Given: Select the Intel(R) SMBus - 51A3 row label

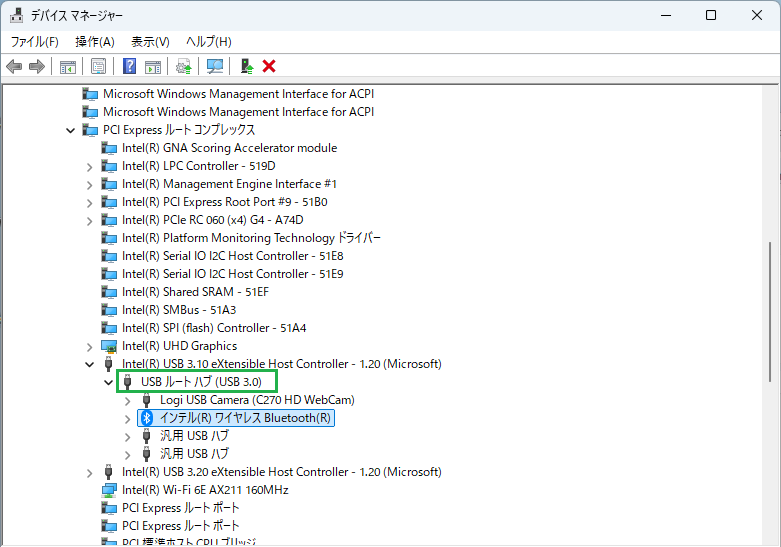Looking at the screenshot, I should (x=179, y=310).
